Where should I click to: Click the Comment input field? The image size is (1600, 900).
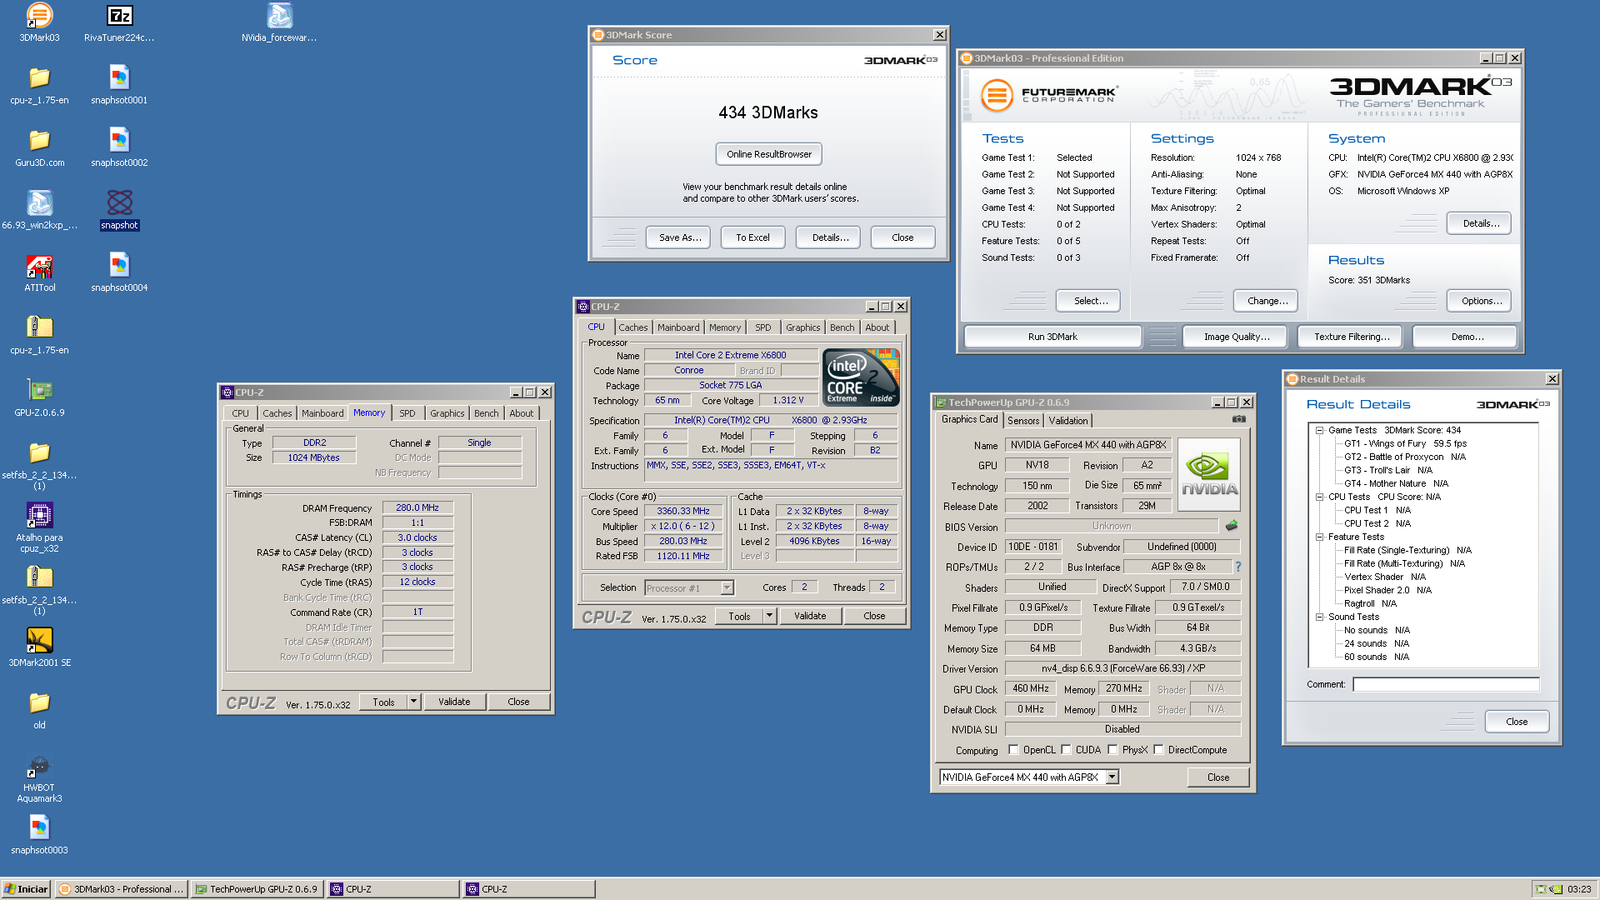(x=1445, y=685)
